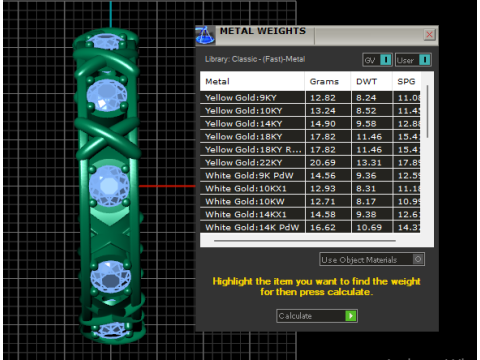Click the 9.58 DWT value
480x360 pixels.
click(x=366, y=124)
